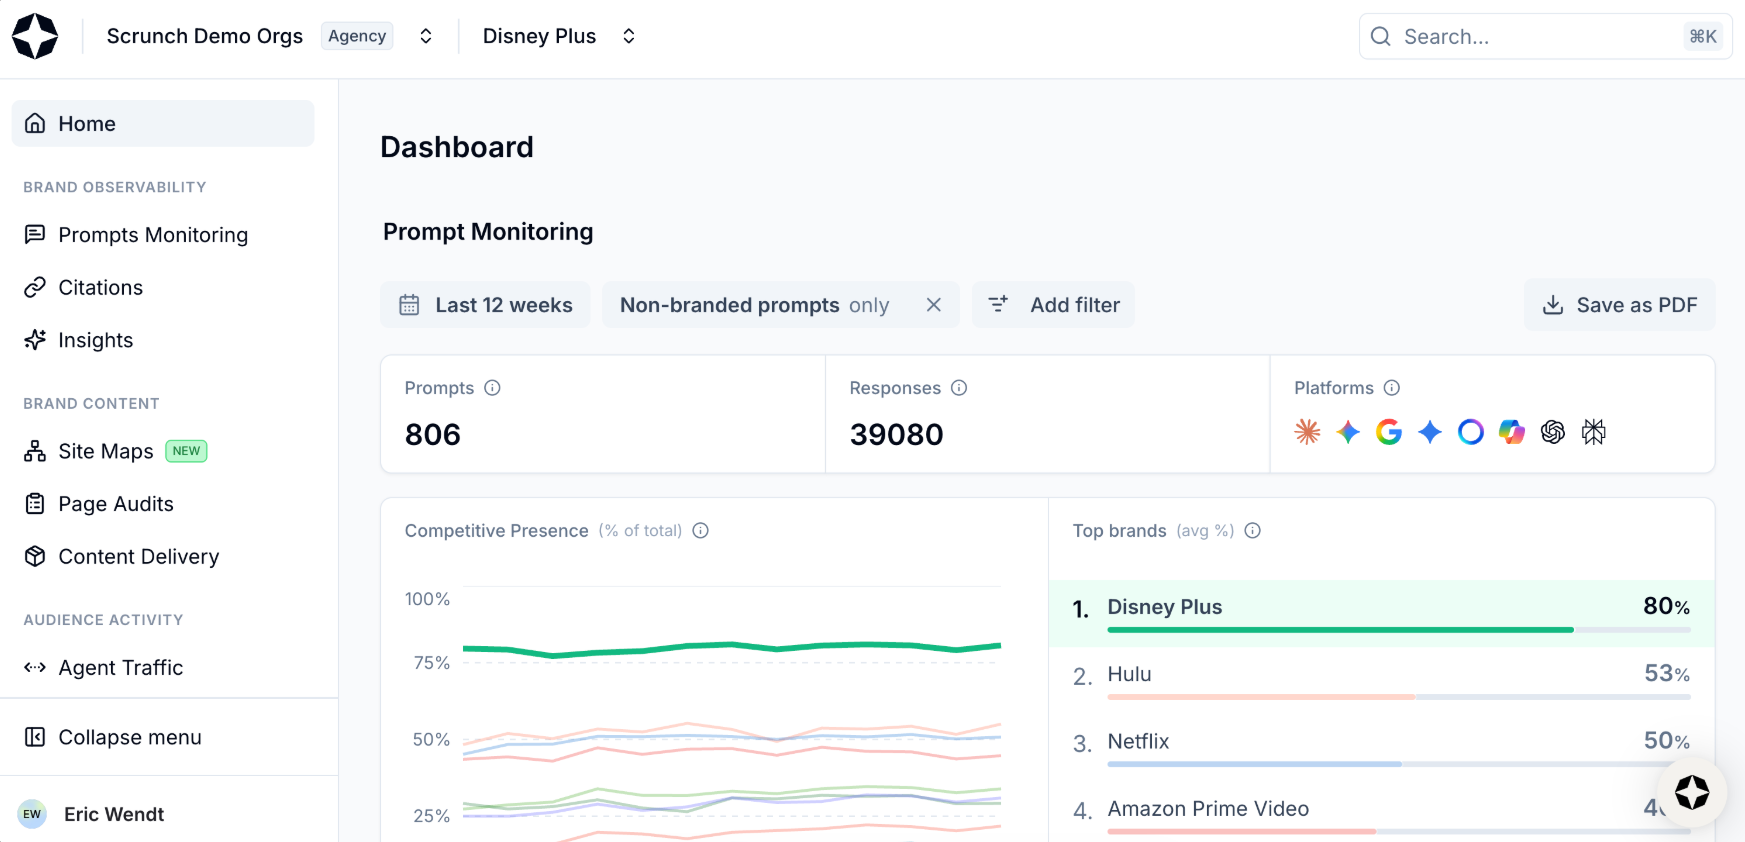Screen dimensions: 1745x842
Task: Open Citations in the sidebar
Action: tap(163, 287)
